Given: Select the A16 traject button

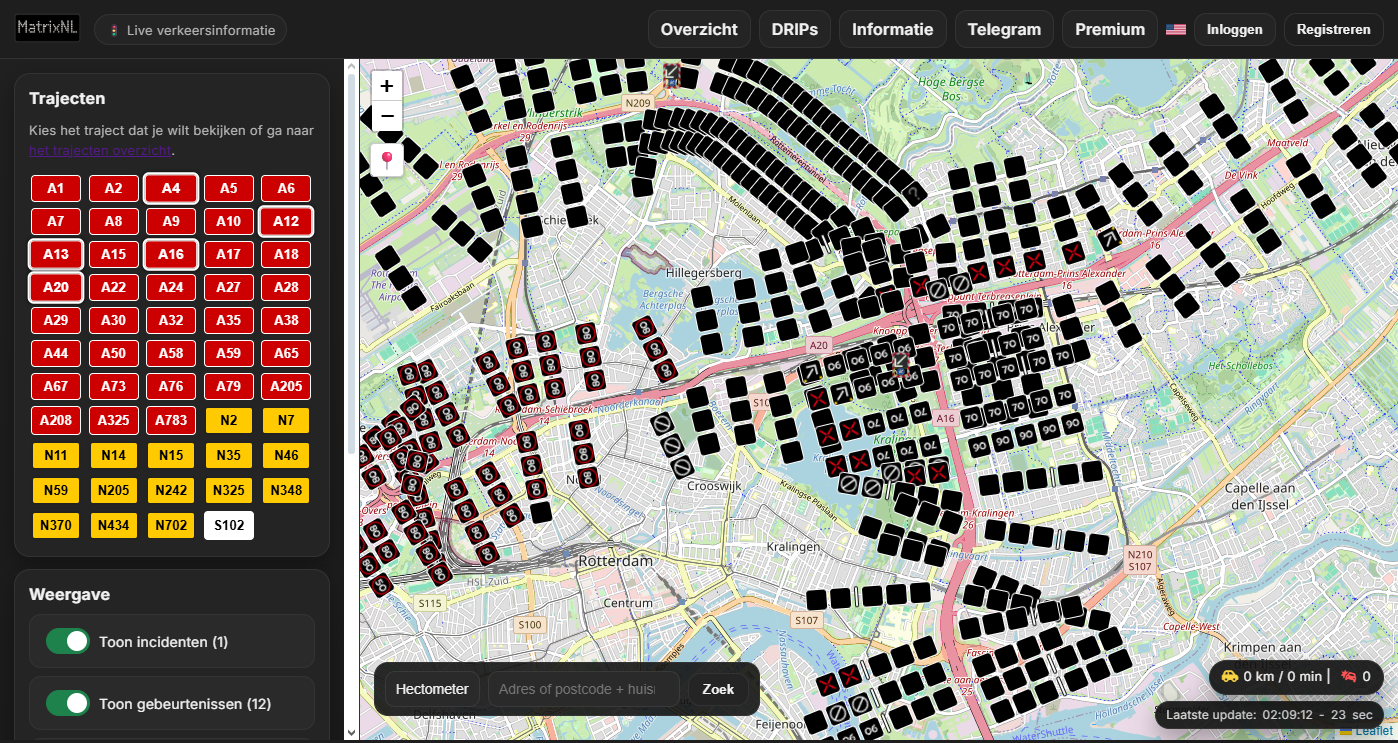Looking at the screenshot, I should pos(171,254).
